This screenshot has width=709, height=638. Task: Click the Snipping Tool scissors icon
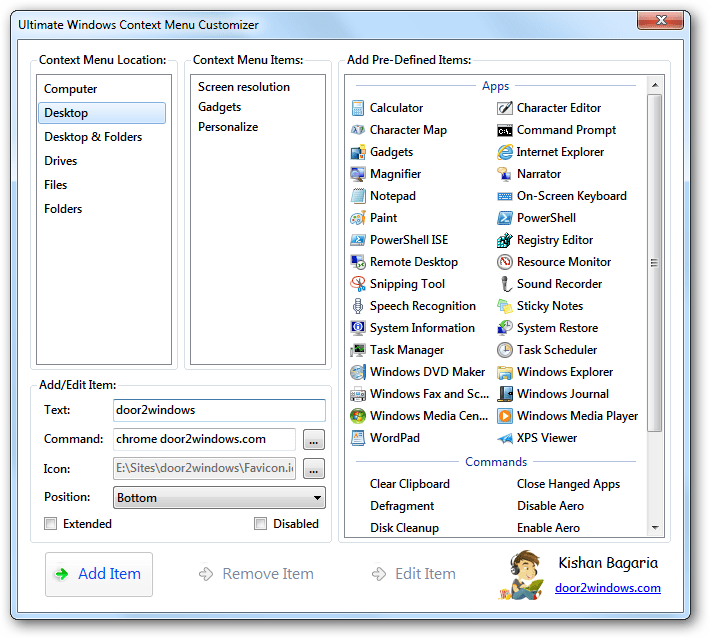(358, 284)
